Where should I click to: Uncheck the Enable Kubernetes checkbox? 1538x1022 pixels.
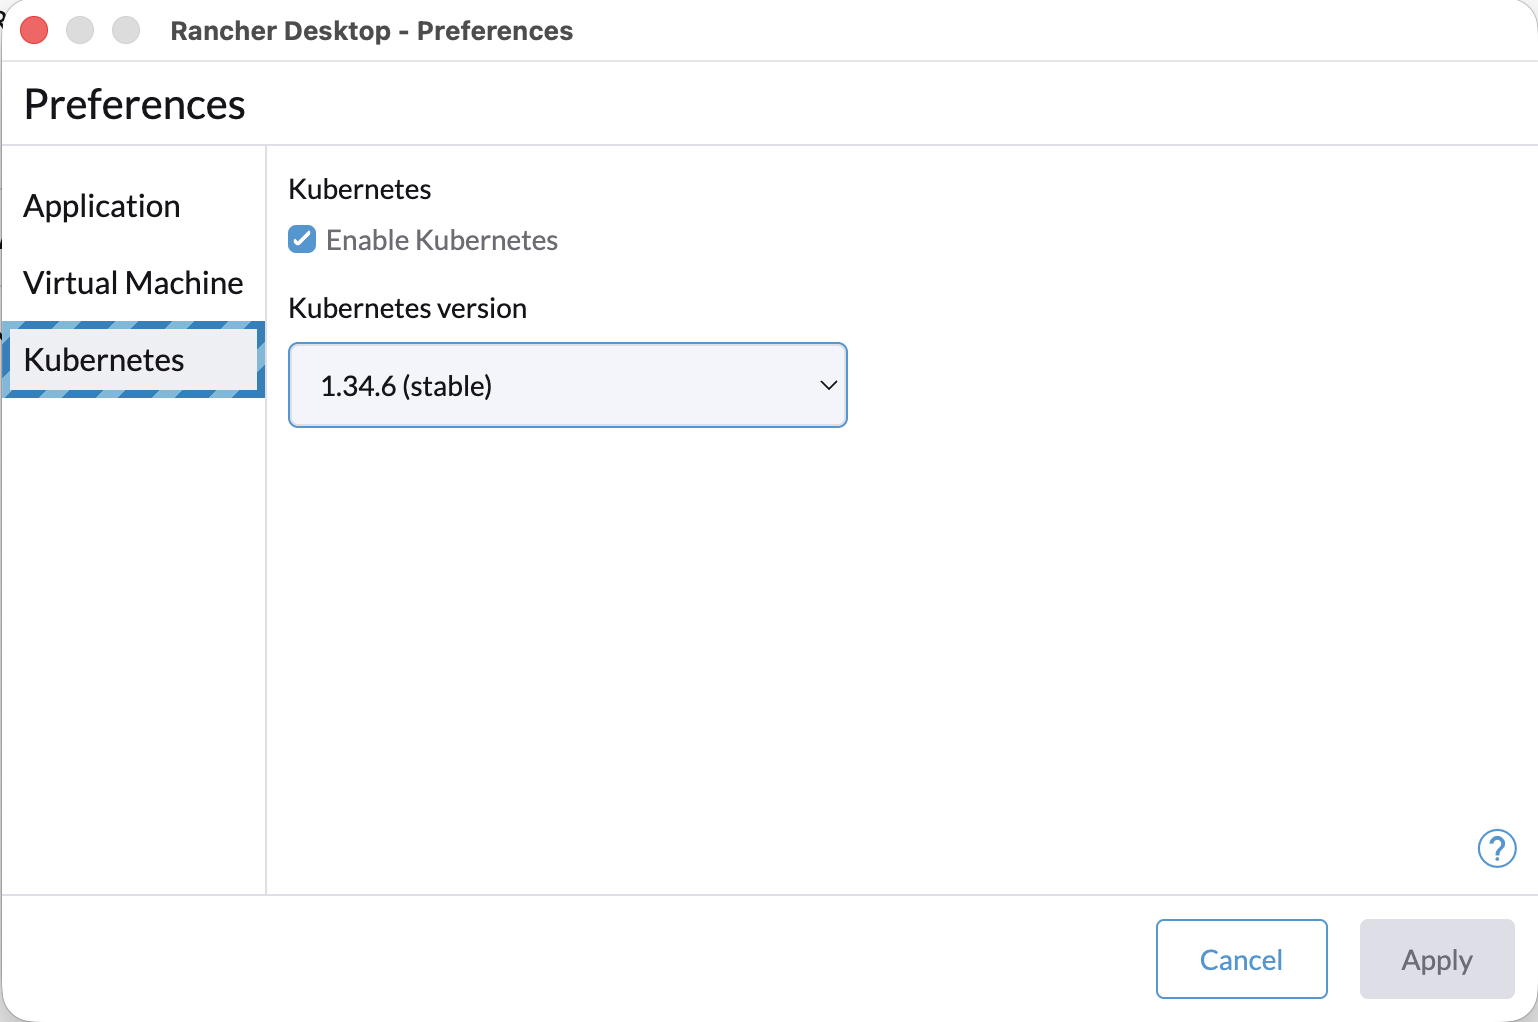[302, 240]
